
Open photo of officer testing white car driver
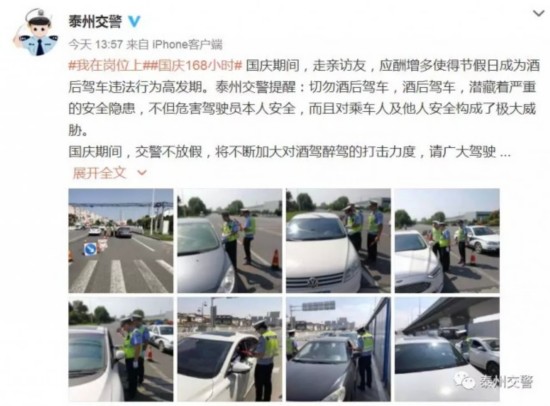229,349
